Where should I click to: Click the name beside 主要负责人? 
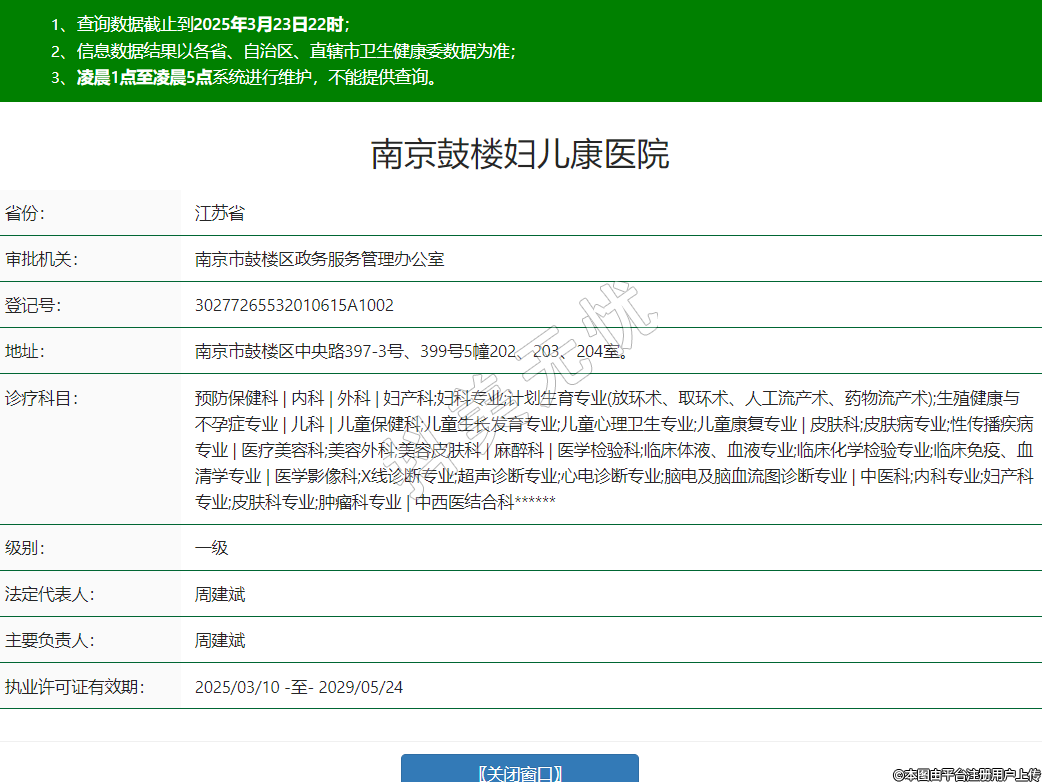[220, 640]
